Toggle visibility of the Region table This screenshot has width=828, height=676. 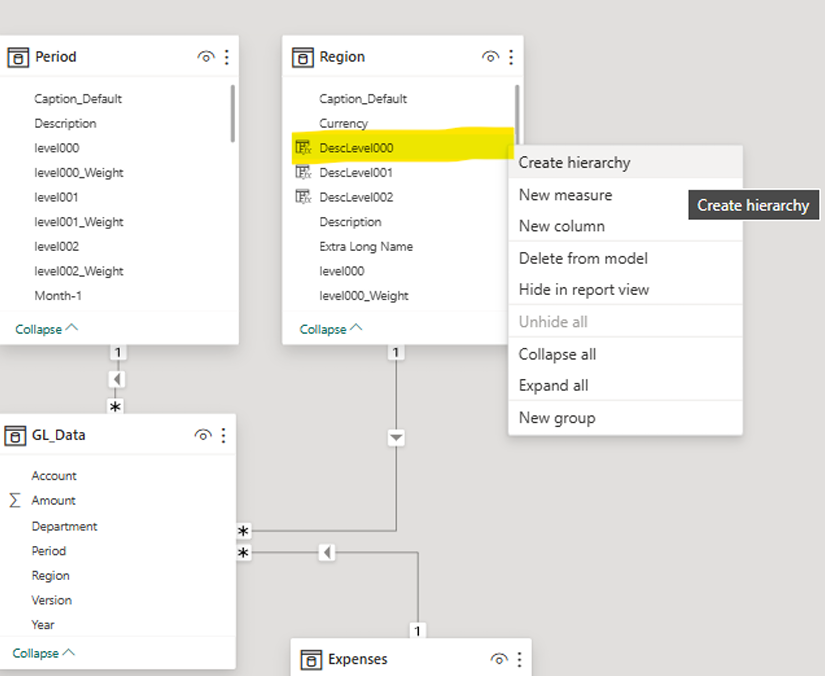[491, 57]
